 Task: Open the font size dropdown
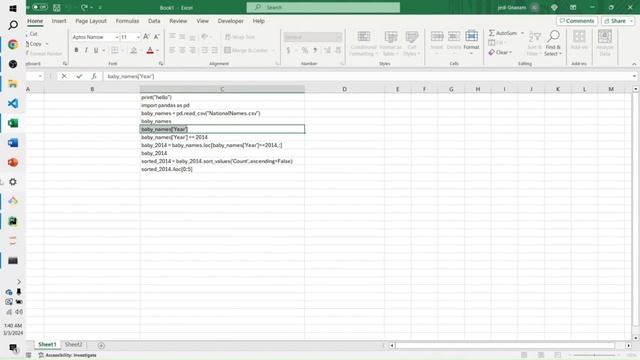[138, 37]
